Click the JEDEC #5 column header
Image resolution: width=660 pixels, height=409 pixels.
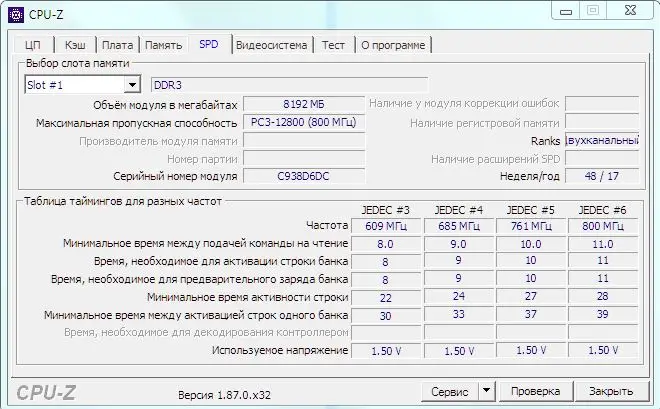coord(531,210)
